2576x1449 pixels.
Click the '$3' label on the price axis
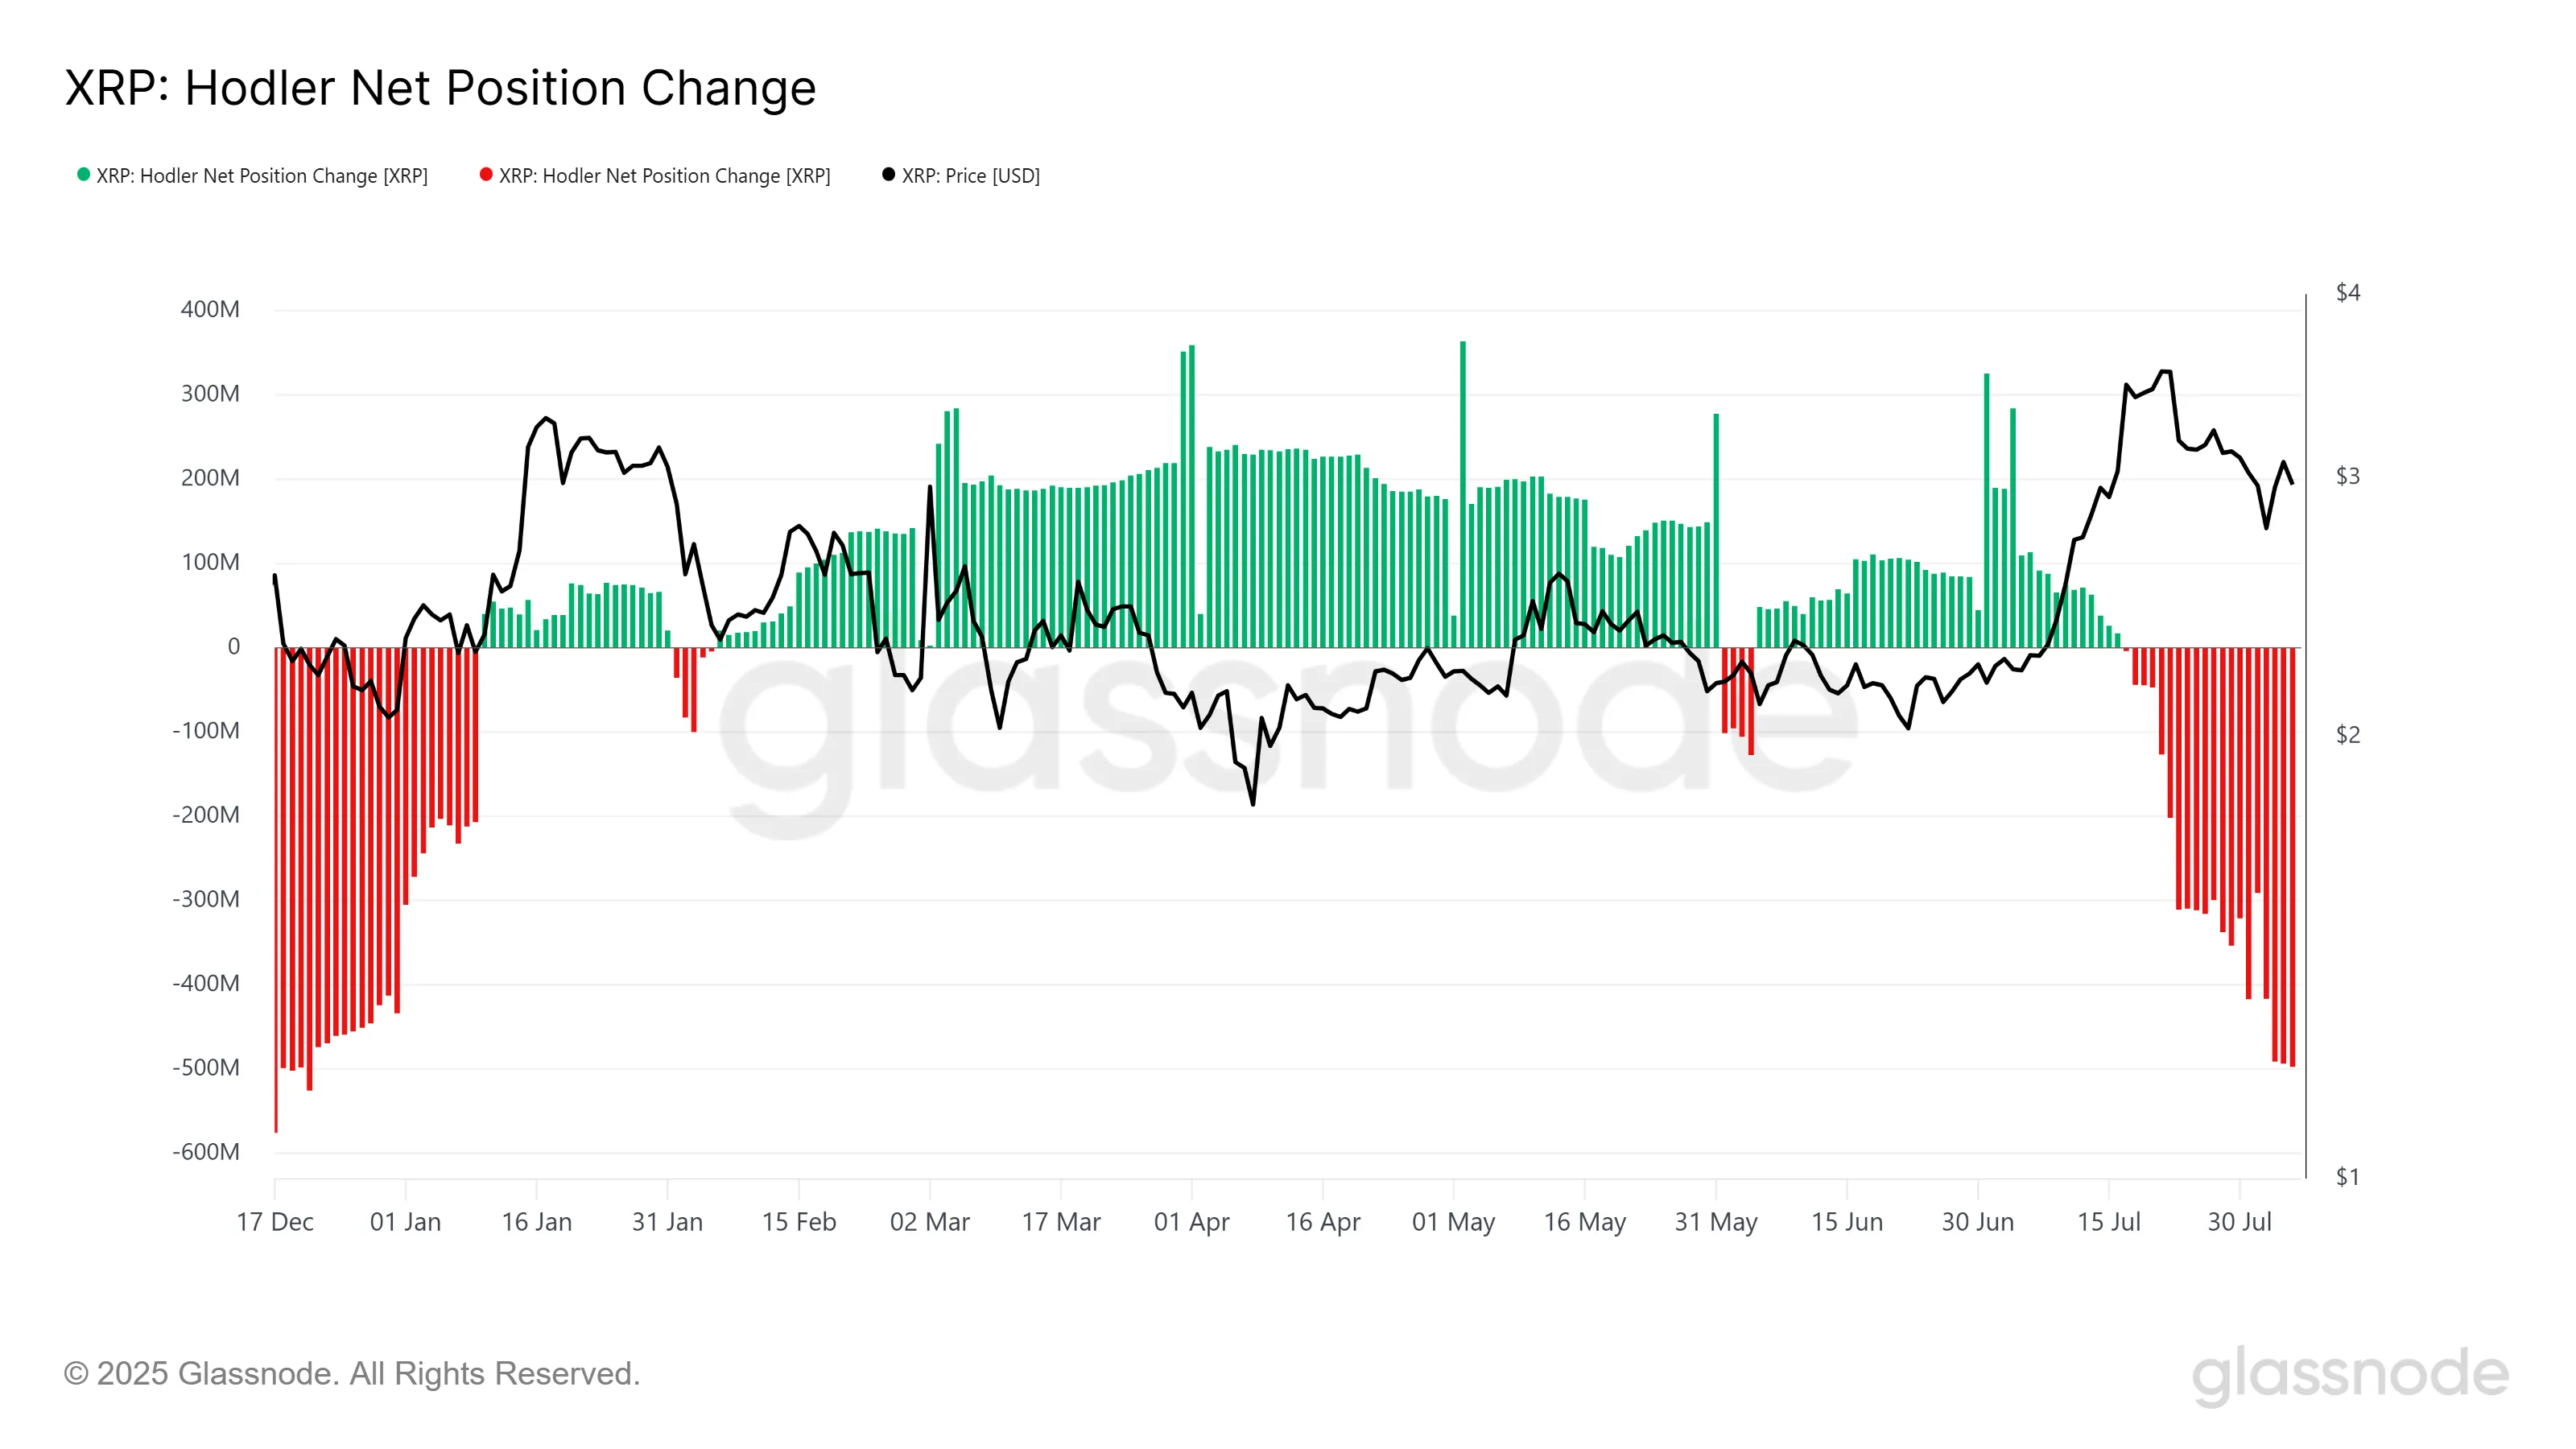2347,476
